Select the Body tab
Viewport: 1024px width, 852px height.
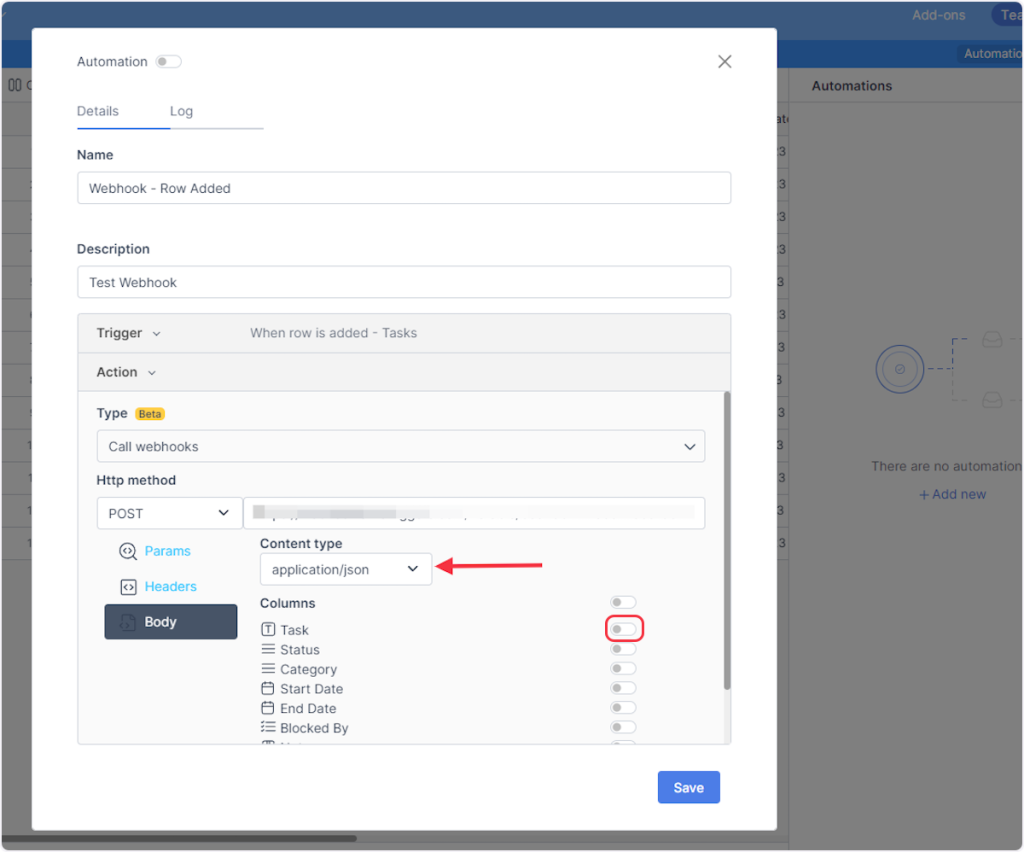(171, 622)
